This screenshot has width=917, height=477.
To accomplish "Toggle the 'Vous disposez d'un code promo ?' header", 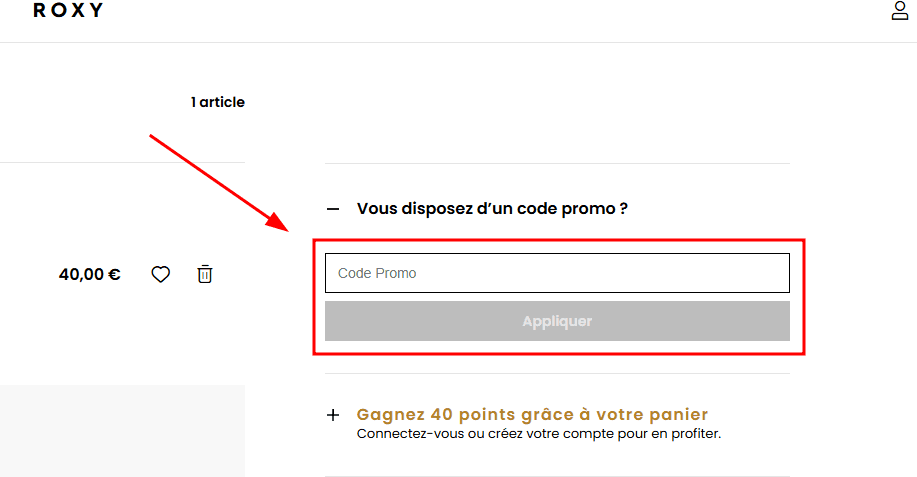I will coord(492,209).
